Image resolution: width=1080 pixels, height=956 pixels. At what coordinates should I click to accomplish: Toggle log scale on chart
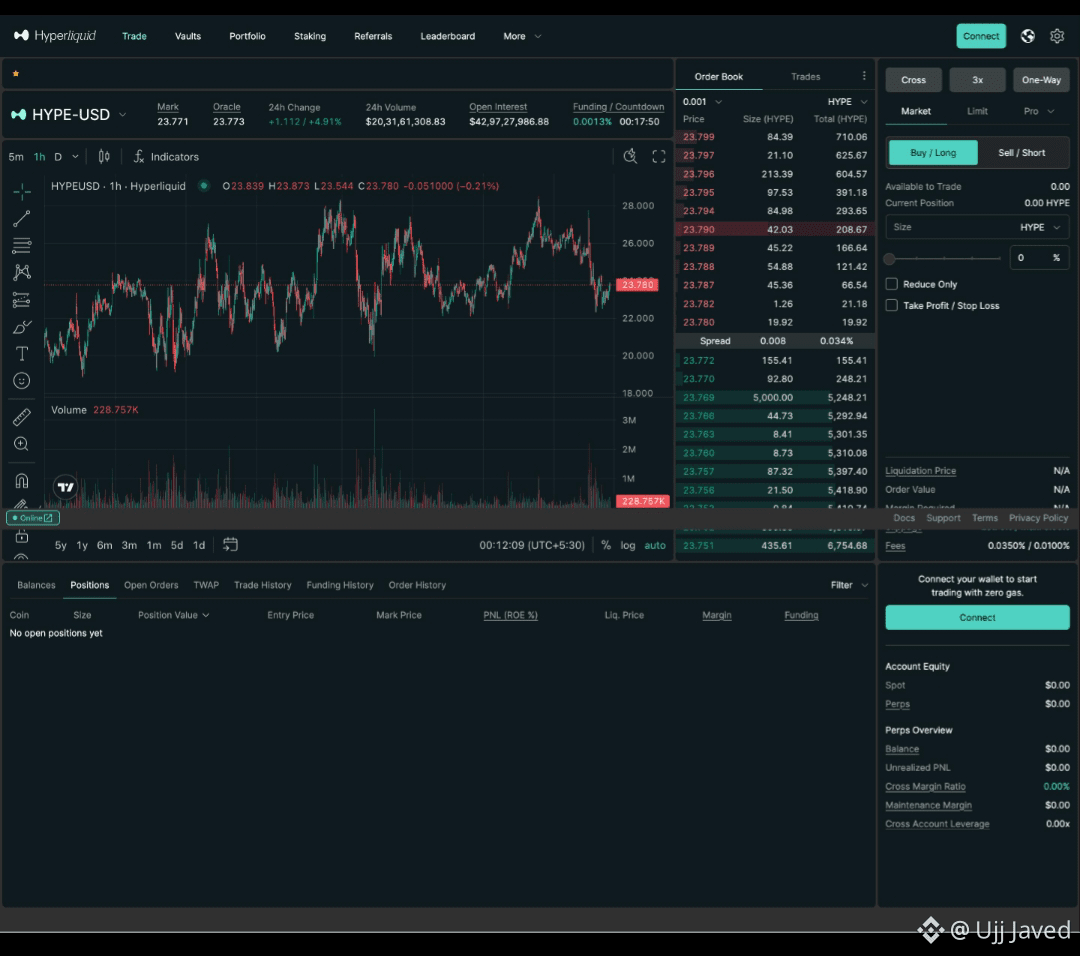click(x=627, y=545)
